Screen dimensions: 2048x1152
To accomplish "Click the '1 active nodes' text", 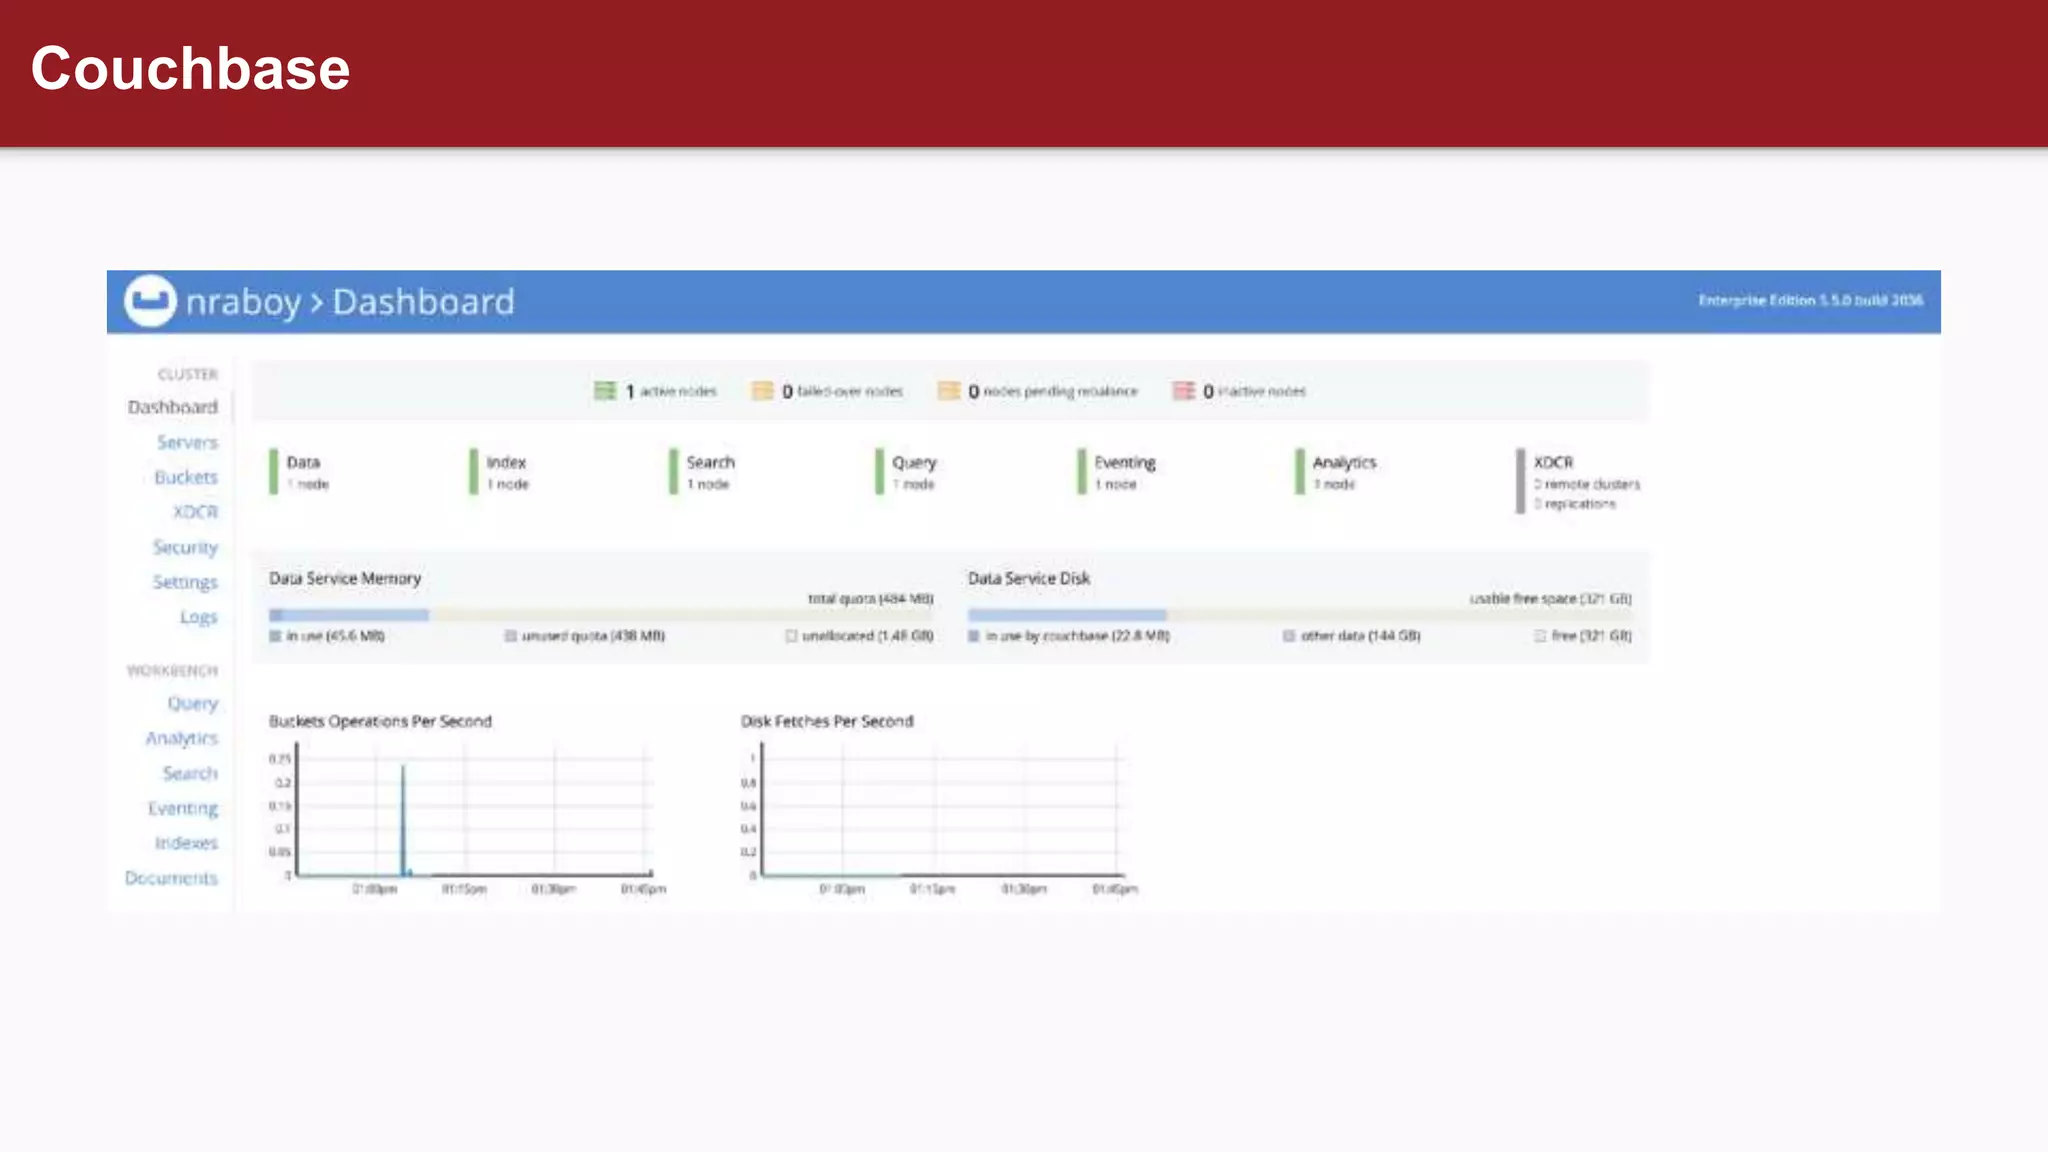I will point(671,391).
